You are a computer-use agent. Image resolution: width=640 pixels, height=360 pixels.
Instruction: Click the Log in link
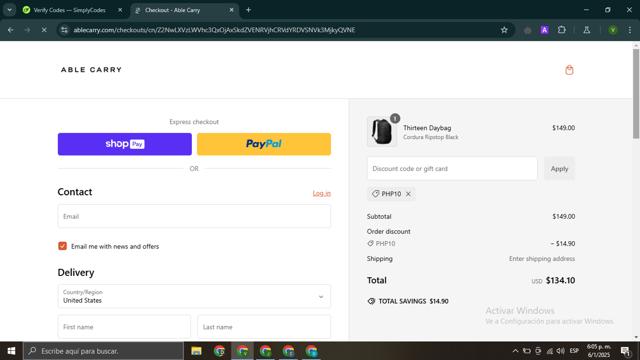pos(322,193)
